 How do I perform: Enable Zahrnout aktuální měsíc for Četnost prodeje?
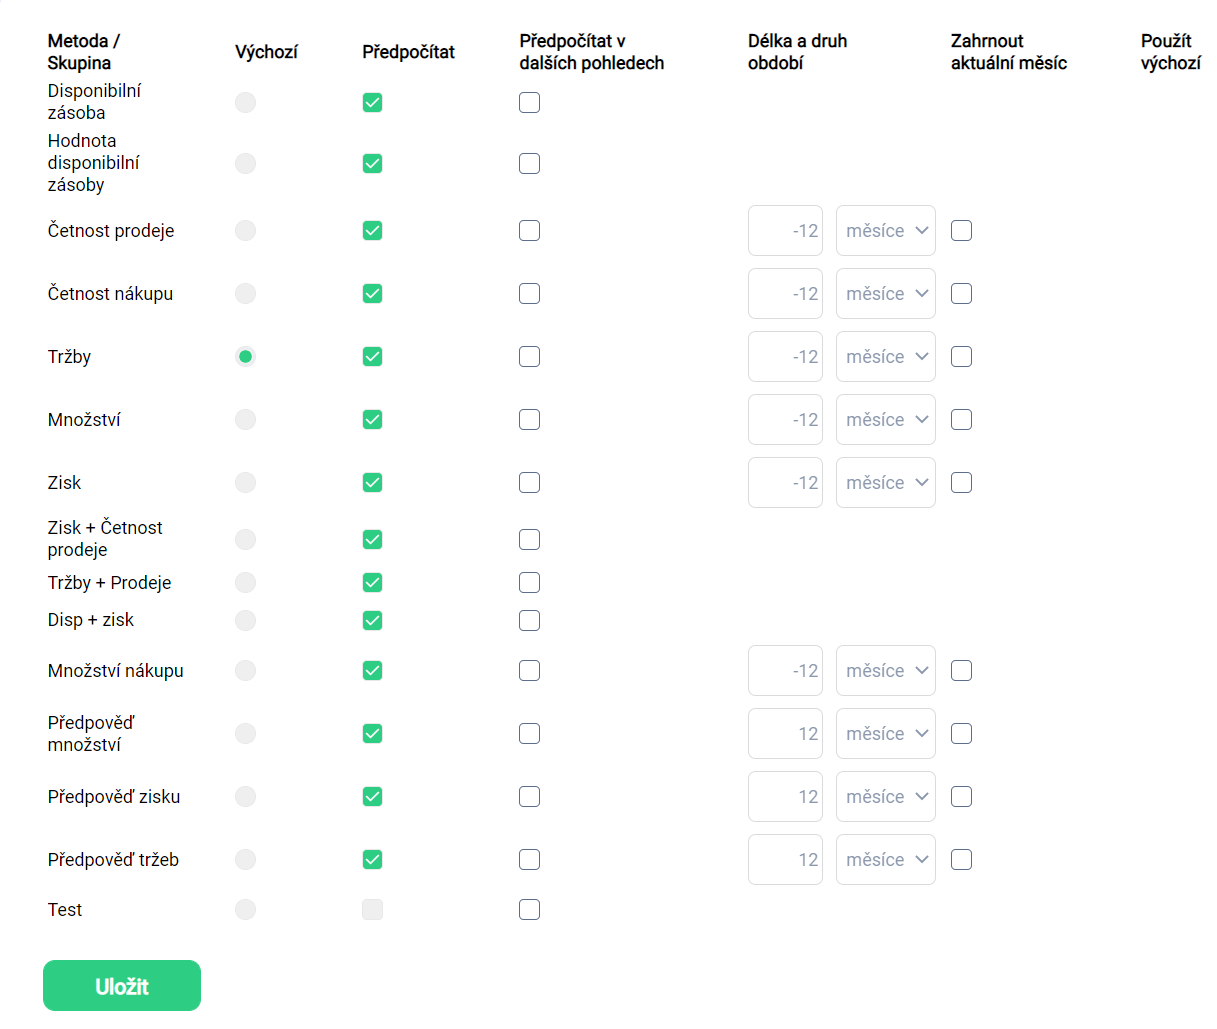click(x=962, y=231)
